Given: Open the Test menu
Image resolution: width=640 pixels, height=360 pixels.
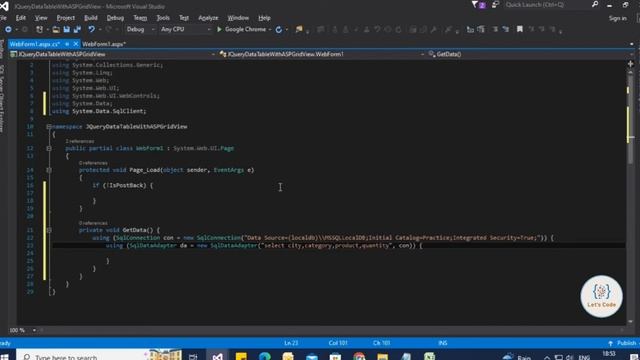Looking at the screenshot, I should click(184, 18).
